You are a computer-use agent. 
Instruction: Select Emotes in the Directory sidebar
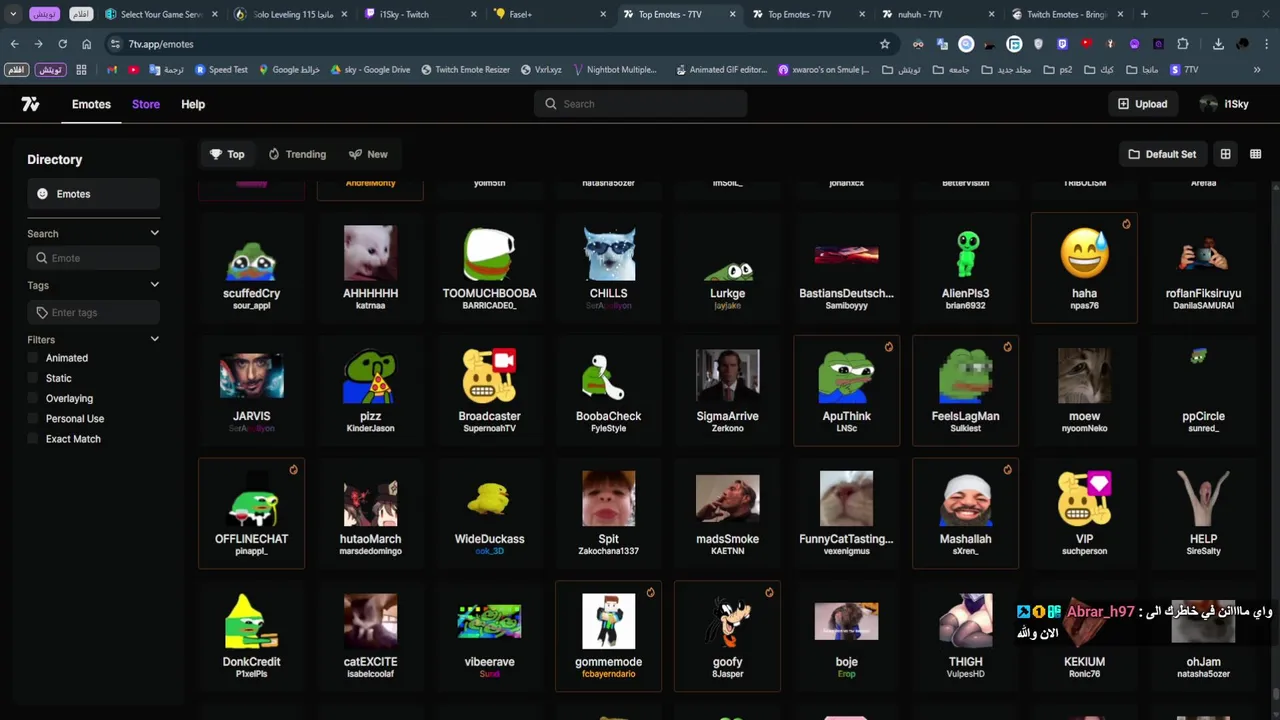point(93,194)
